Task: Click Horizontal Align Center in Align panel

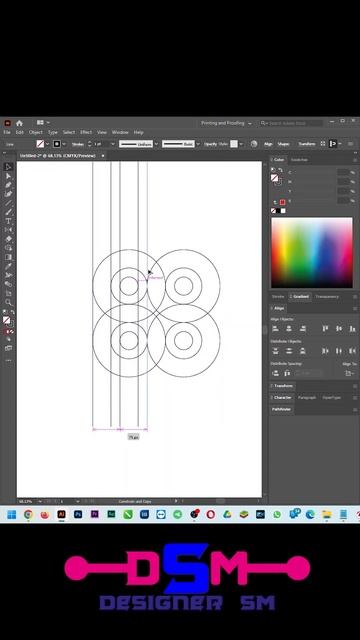Action: (289, 329)
